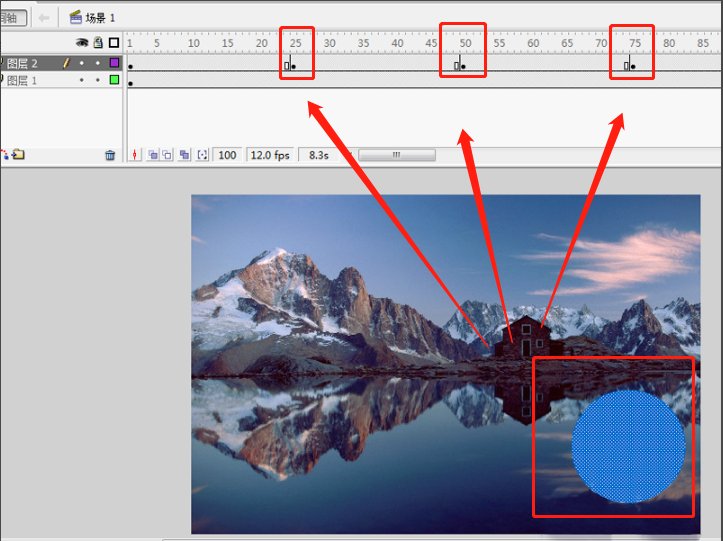The width and height of the screenshot is (723, 541).
Task: Click the eye icon column header
Action: point(83,43)
